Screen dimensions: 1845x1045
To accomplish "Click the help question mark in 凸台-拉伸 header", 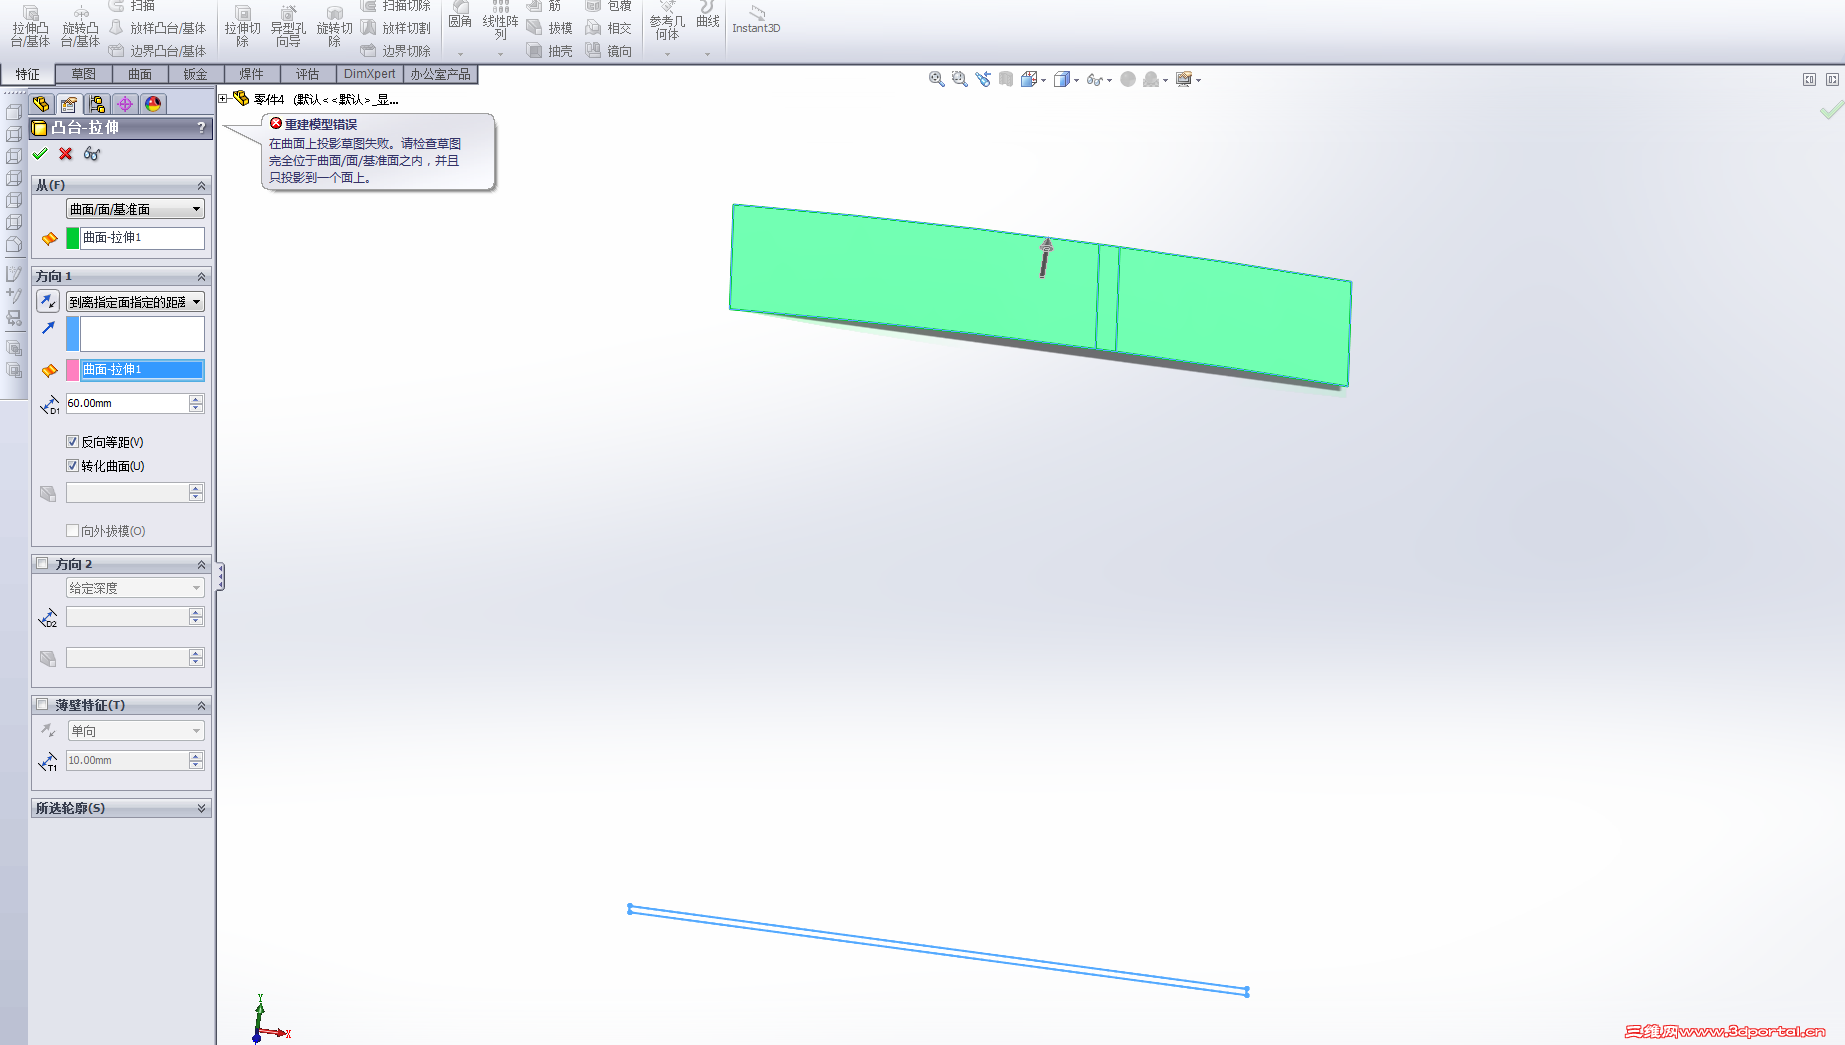I will pyautogui.click(x=201, y=128).
